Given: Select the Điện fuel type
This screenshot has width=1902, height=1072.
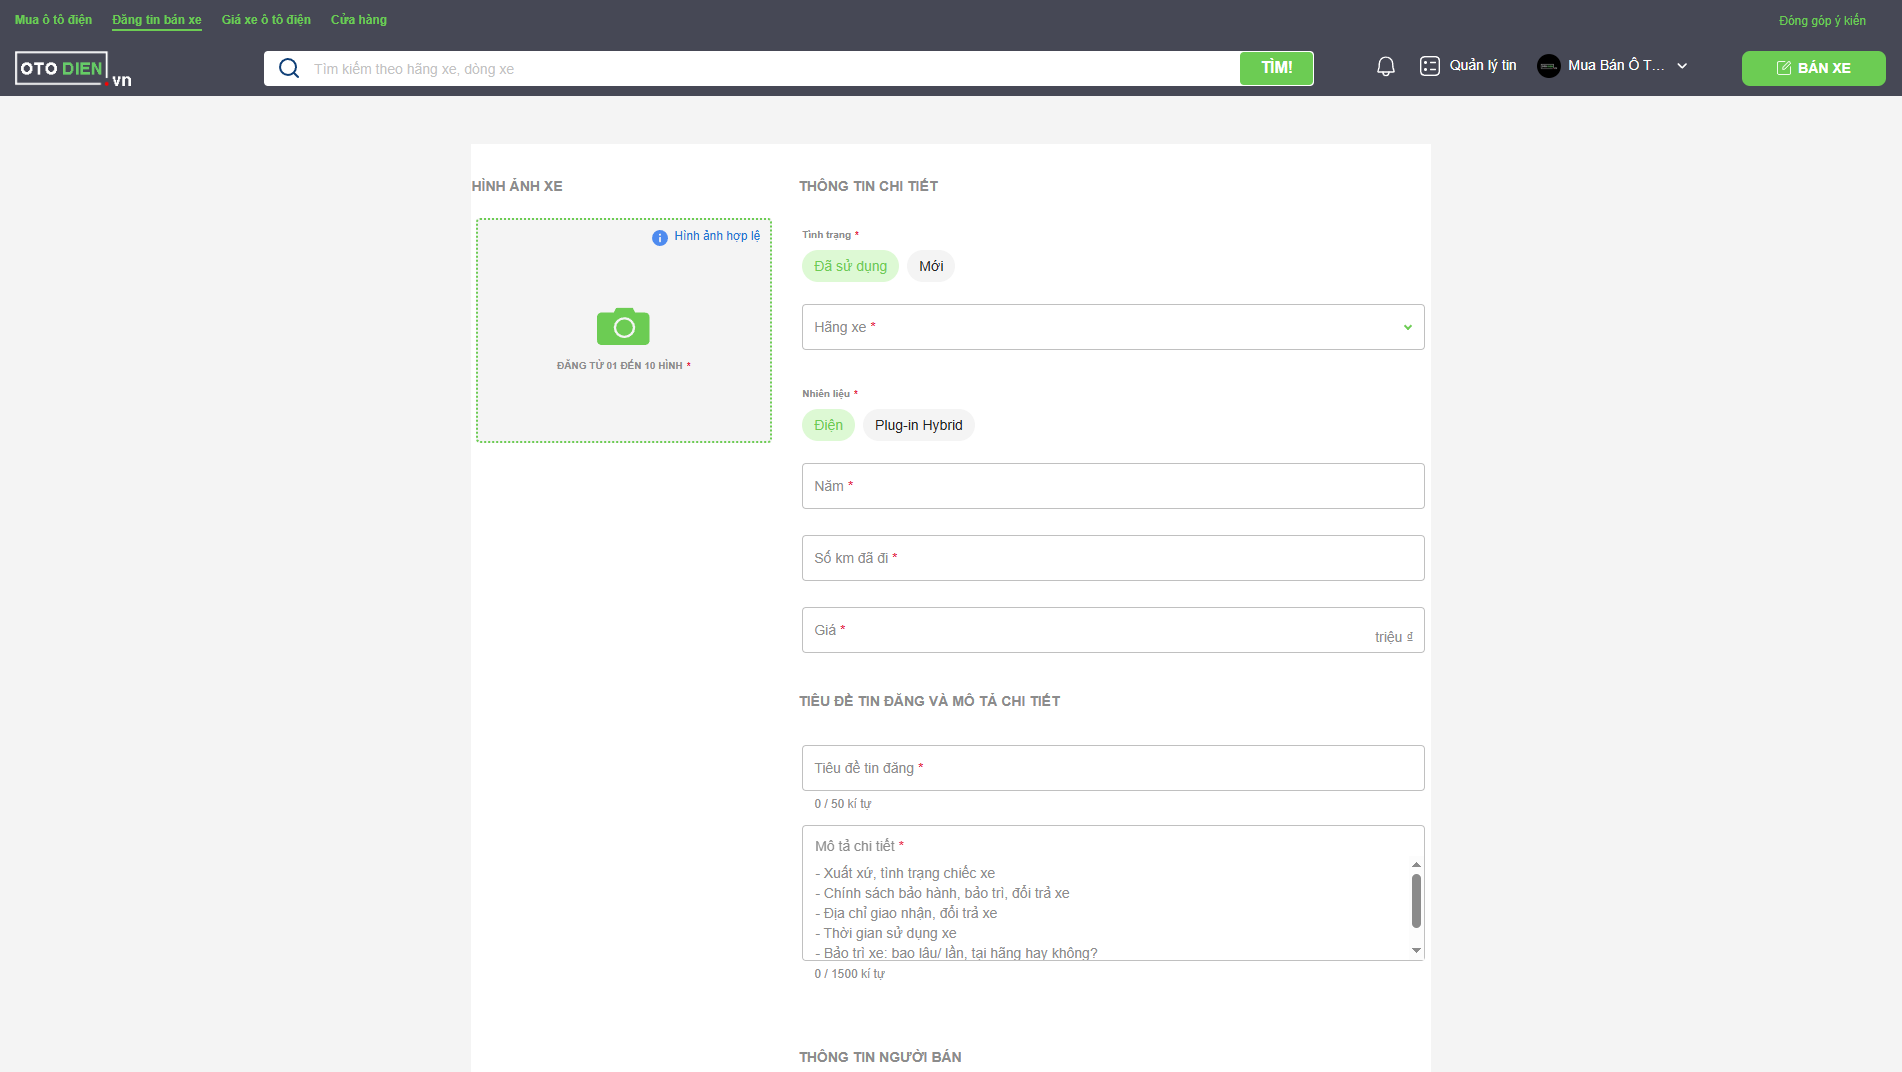Looking at the screenshot, I should 828,425.
